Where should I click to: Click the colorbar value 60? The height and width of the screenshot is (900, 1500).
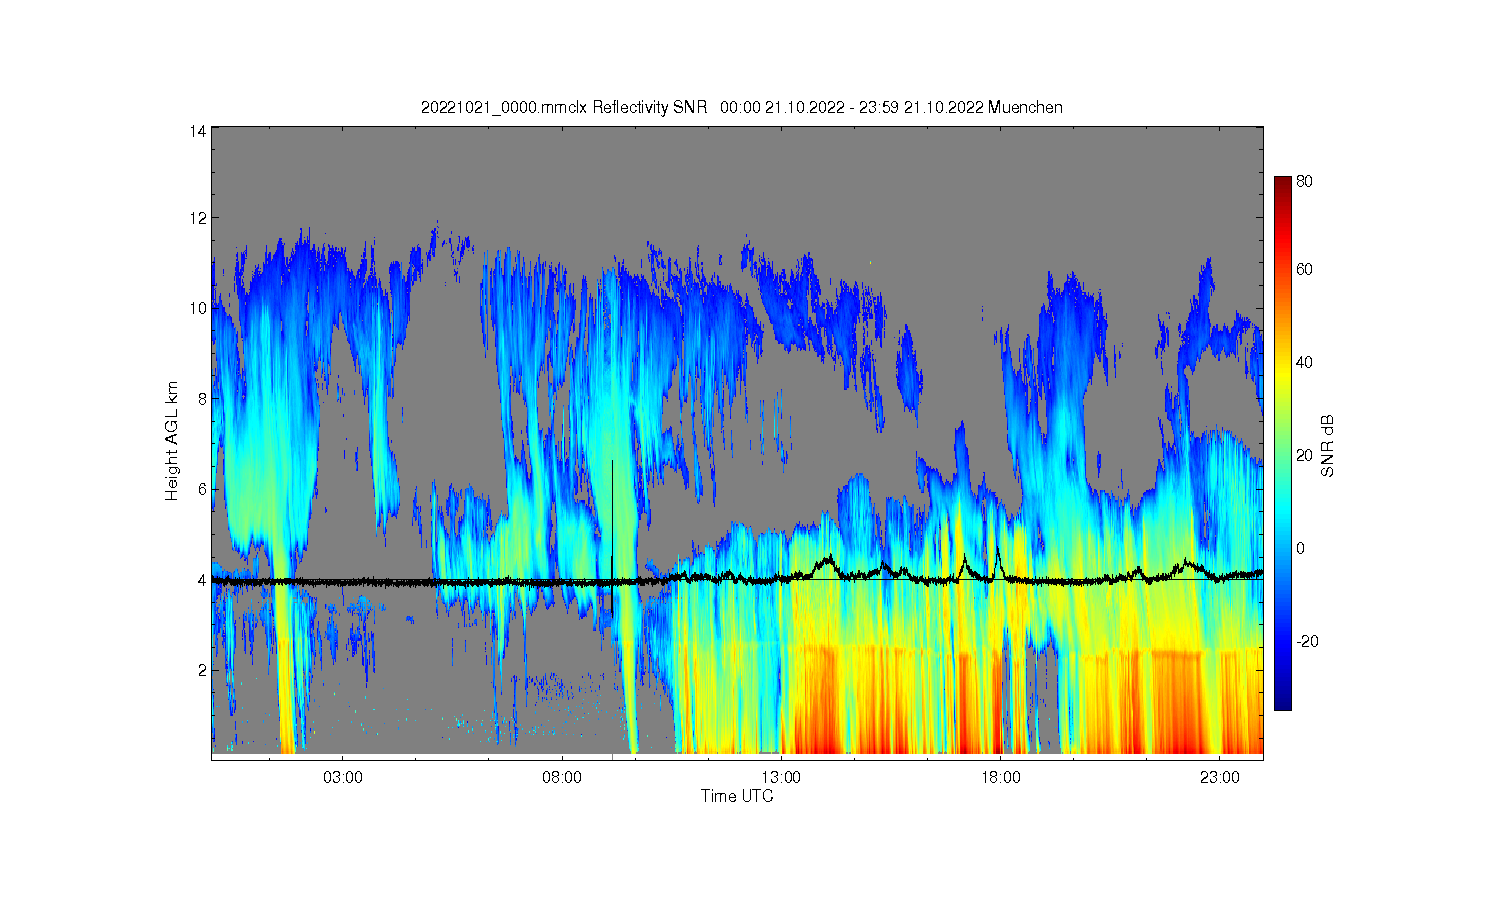pyautogui.click(x=1305, y=269)
